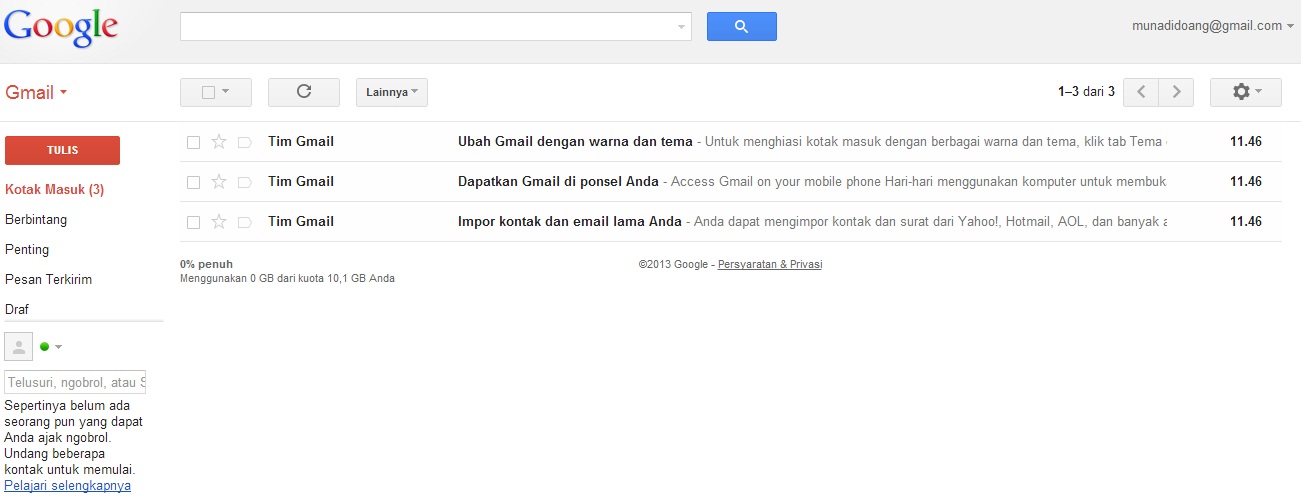Open email 'Ubah Gmail dengan warna dan tema'
This screenshot has height=497, width=1301.
731,142
